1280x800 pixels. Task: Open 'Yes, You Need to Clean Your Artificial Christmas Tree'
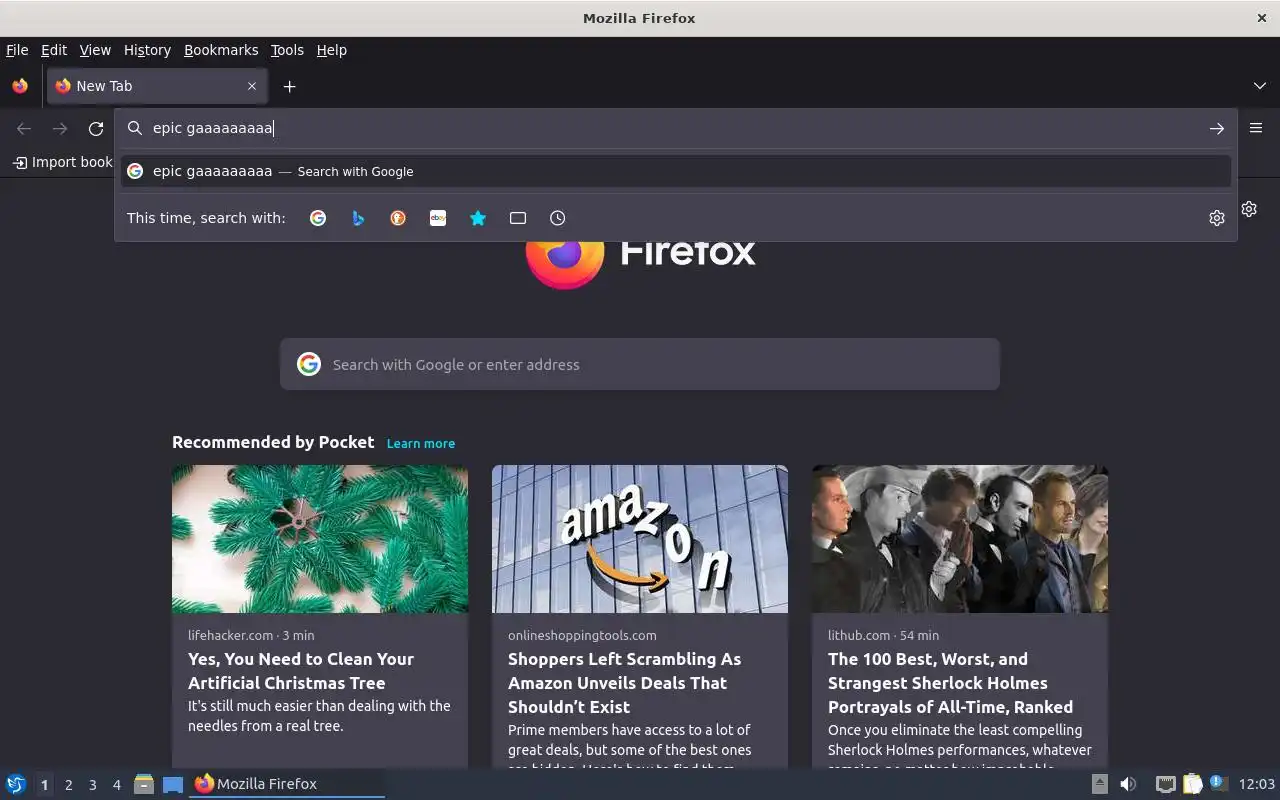(301, 671)
